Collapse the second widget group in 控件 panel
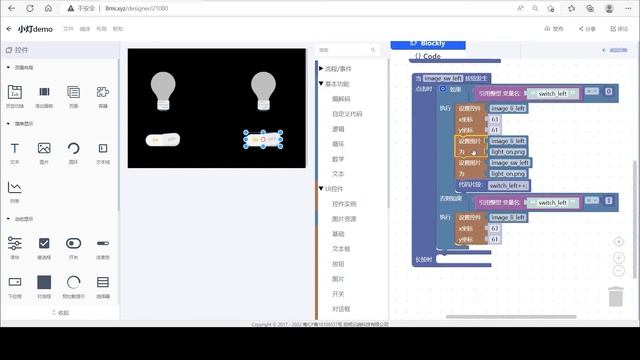The height and width of the screenshot is (360, 640). pos(8,123)
